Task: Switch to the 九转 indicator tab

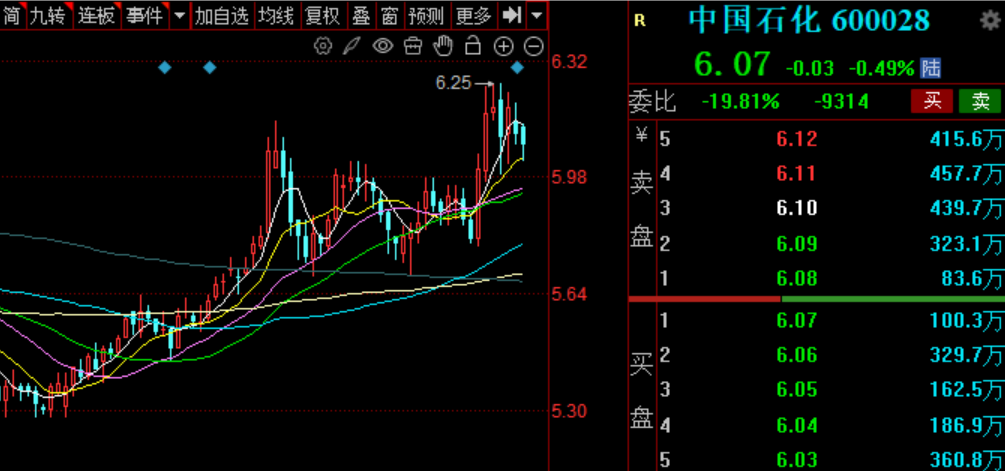Action: tap(49, 16)
